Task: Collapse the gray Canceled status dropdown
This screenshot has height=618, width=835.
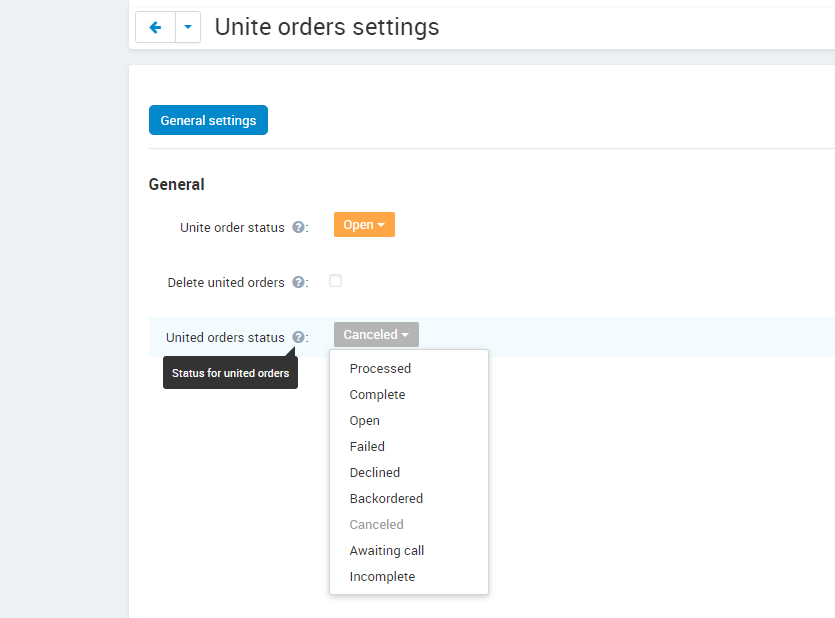Action: point(376,334)
